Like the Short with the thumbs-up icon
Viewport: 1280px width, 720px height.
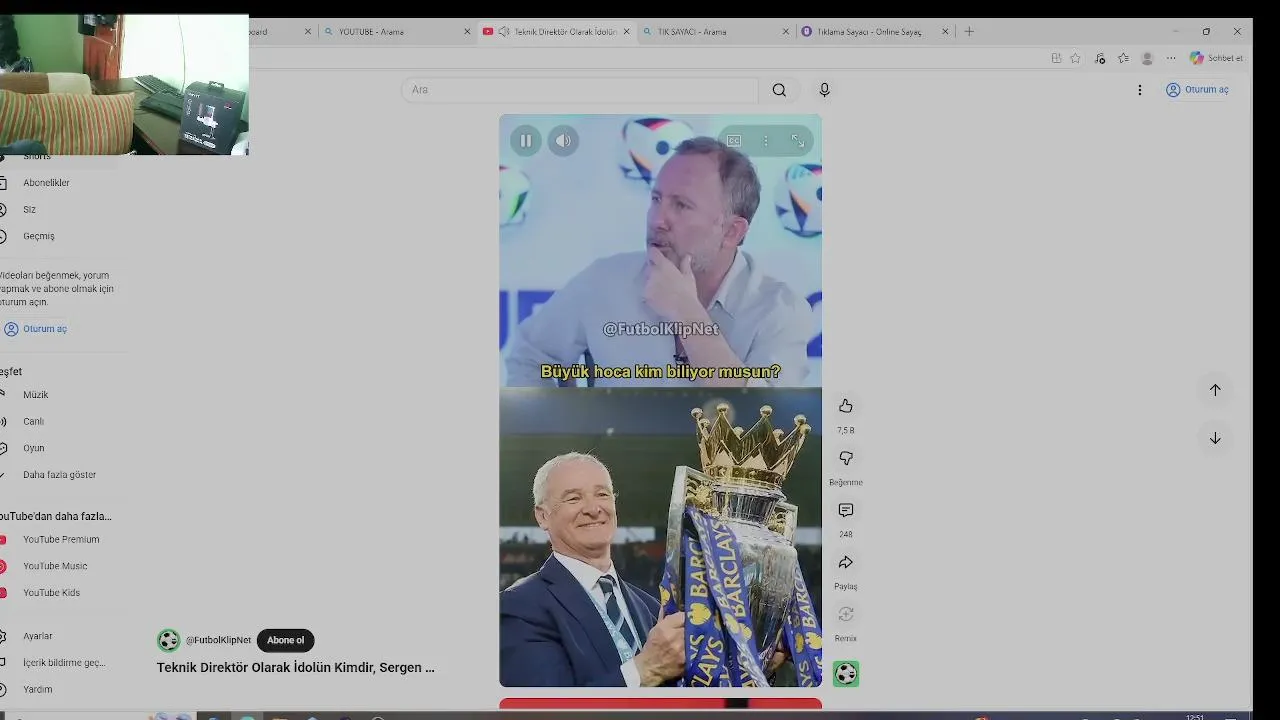coord(846,406)
